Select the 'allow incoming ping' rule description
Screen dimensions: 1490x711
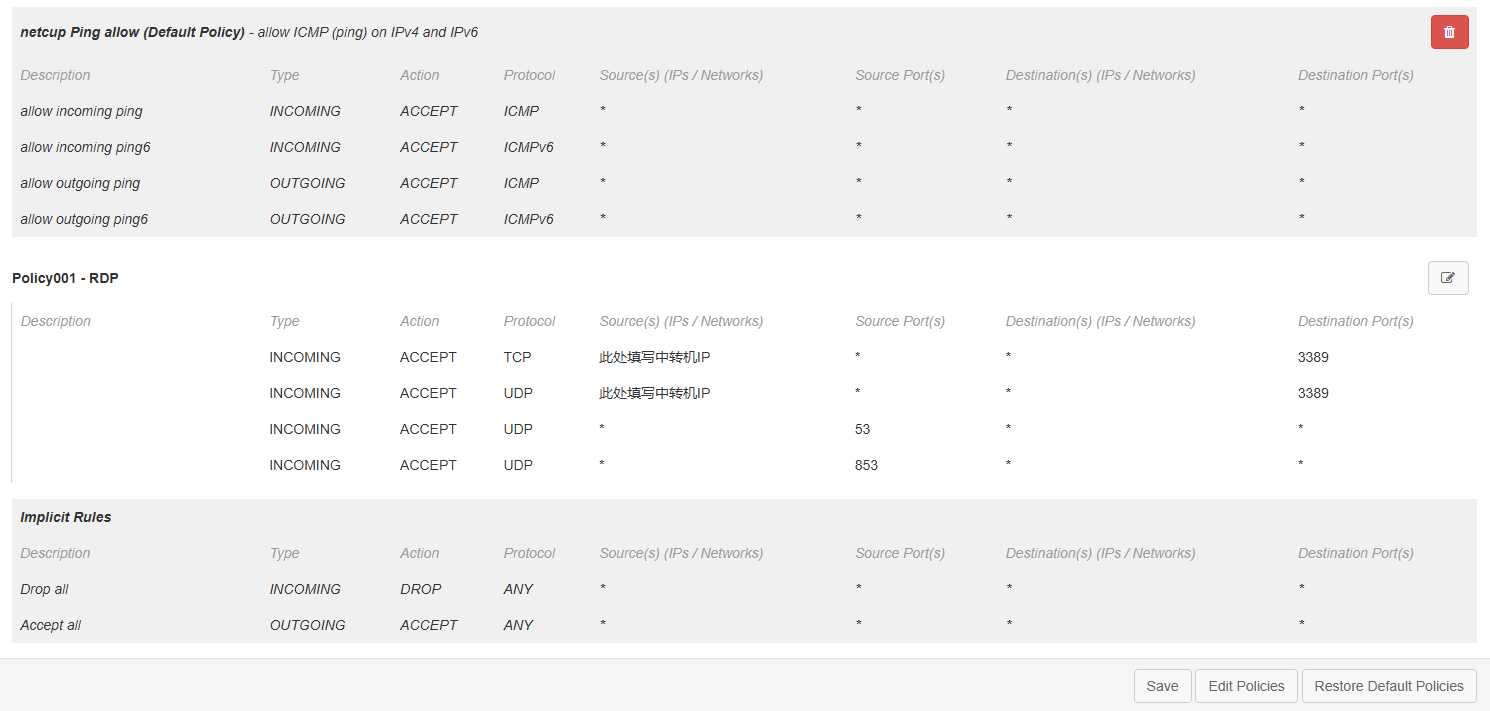(81, 111)
